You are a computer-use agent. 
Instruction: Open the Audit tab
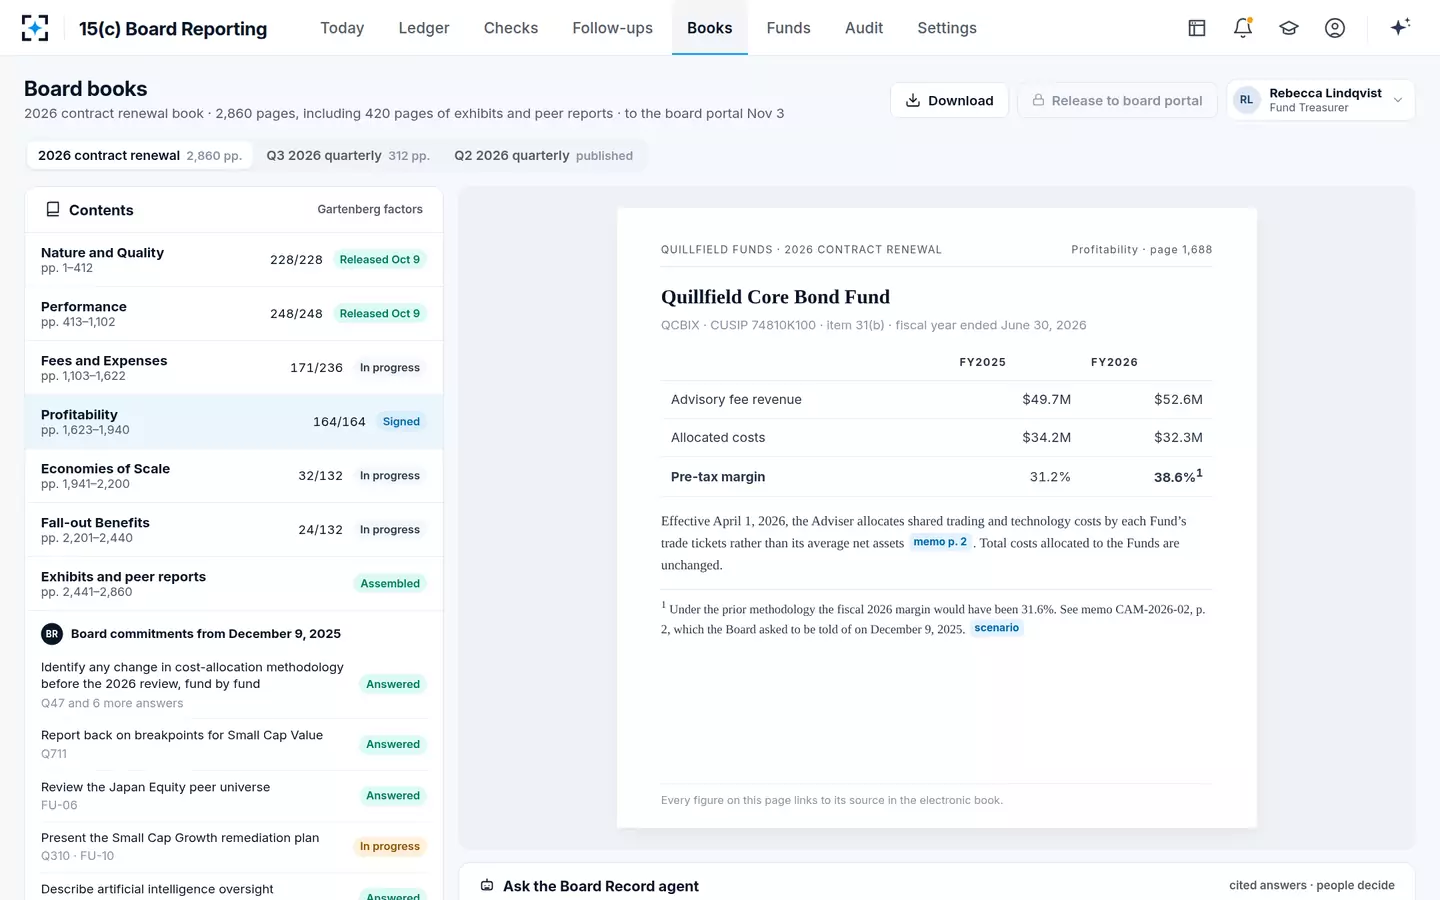click(864, 28)
